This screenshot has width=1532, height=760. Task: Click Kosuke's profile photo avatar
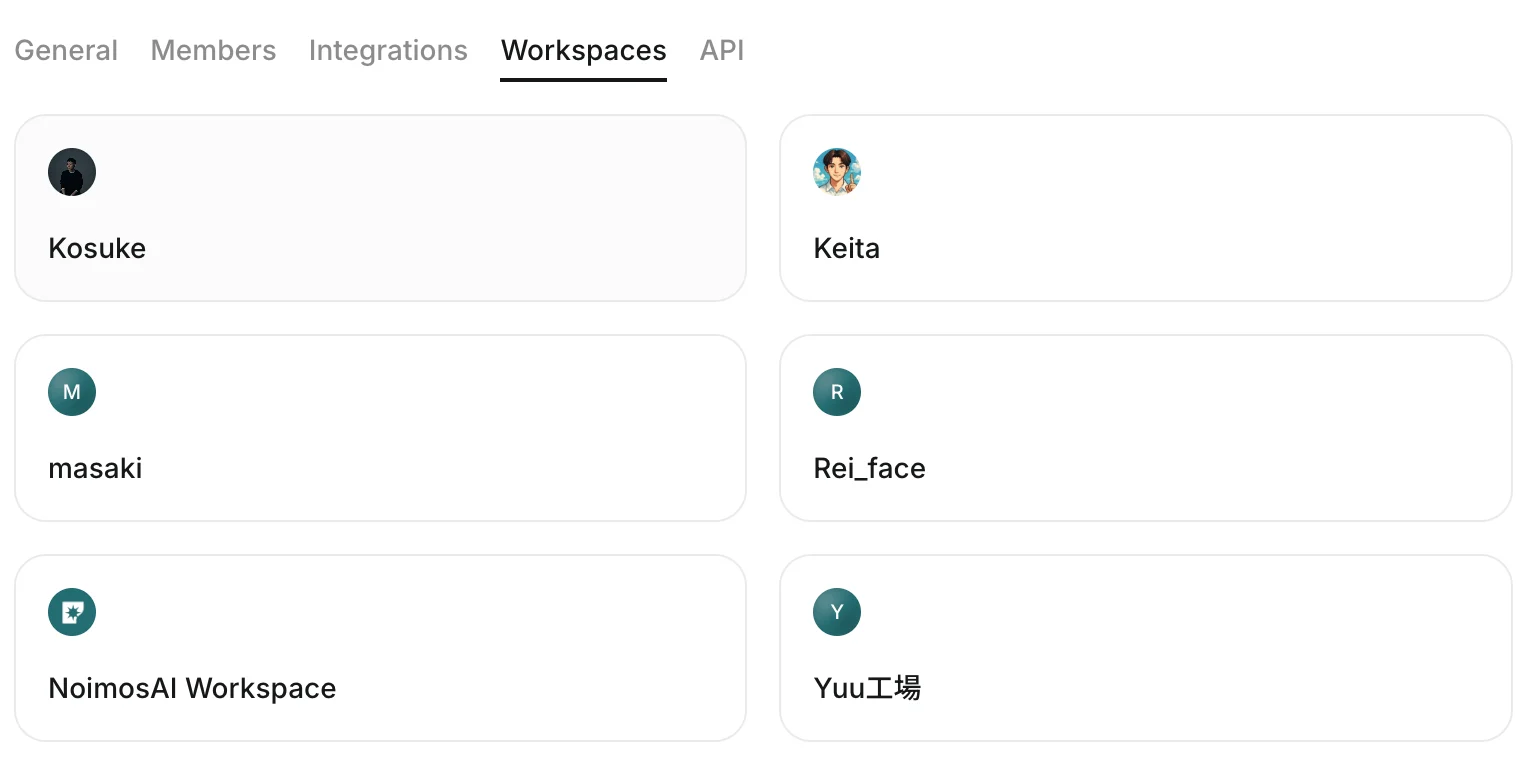tap(72, 172)
